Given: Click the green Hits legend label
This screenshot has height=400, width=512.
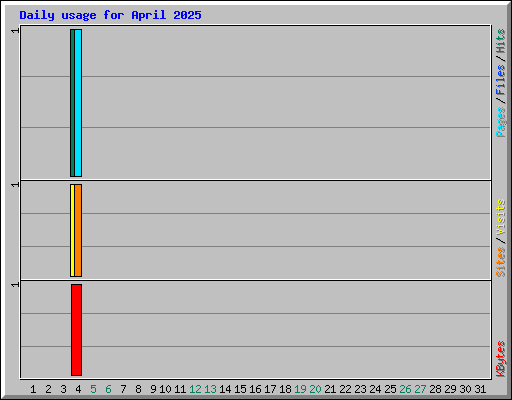Looking at the screenshot, I should (500, 41).
